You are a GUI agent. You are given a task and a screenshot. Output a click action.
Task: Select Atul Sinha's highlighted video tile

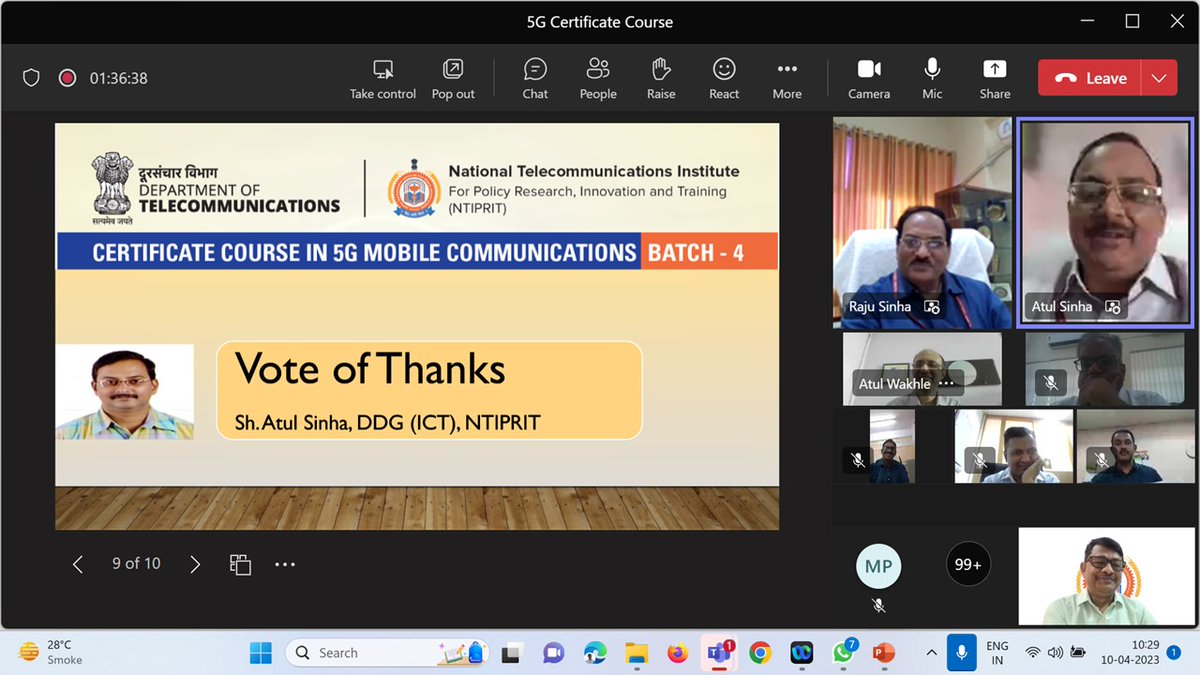(1105, 222)
